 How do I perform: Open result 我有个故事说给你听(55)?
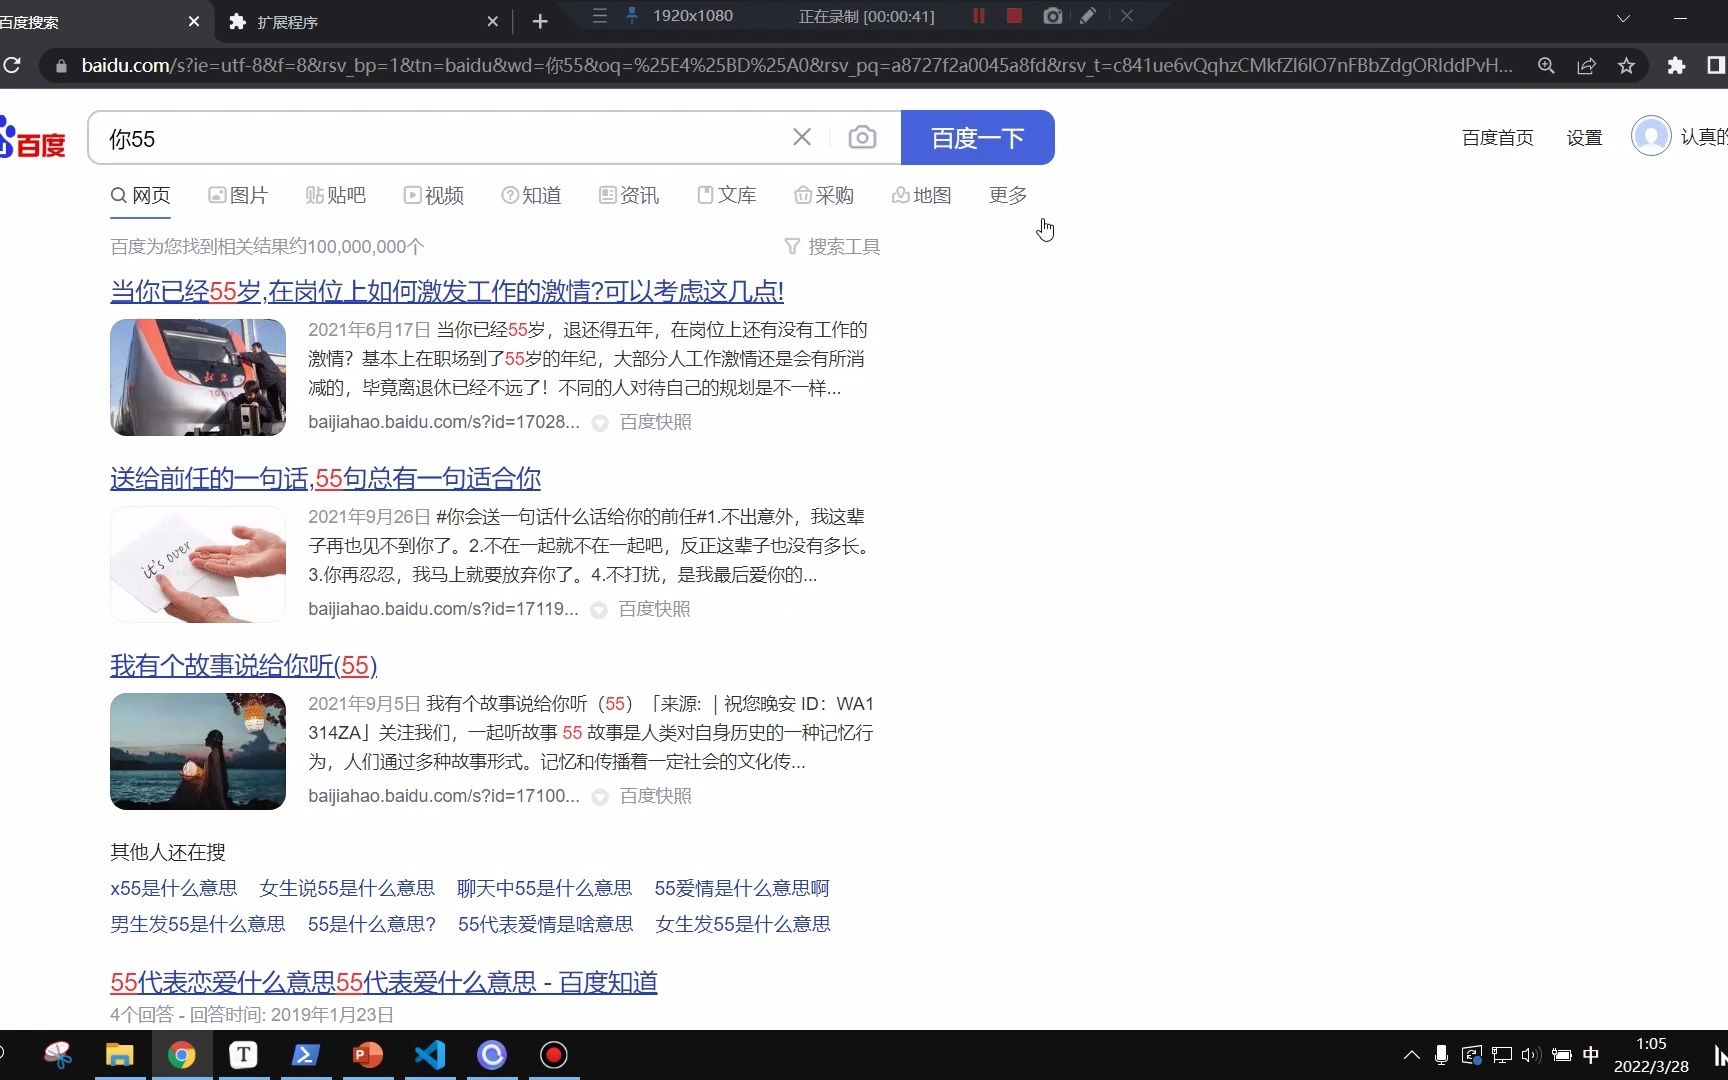(243, 665)
